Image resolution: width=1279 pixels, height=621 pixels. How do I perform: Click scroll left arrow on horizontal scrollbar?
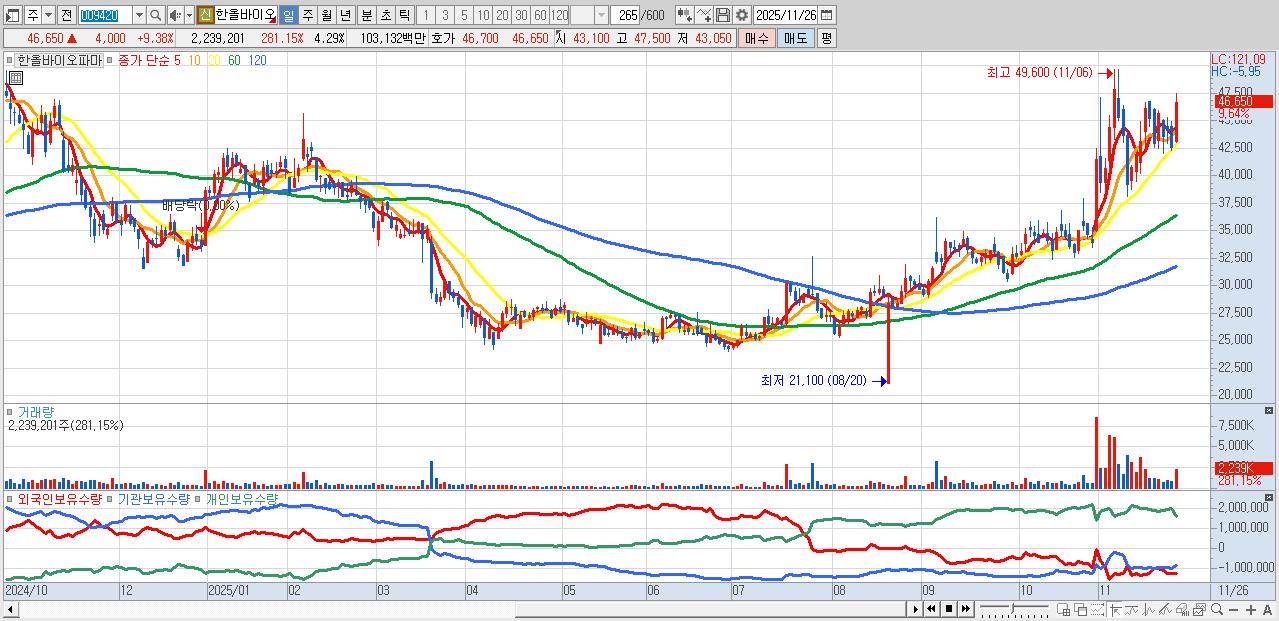coord(9,609)
